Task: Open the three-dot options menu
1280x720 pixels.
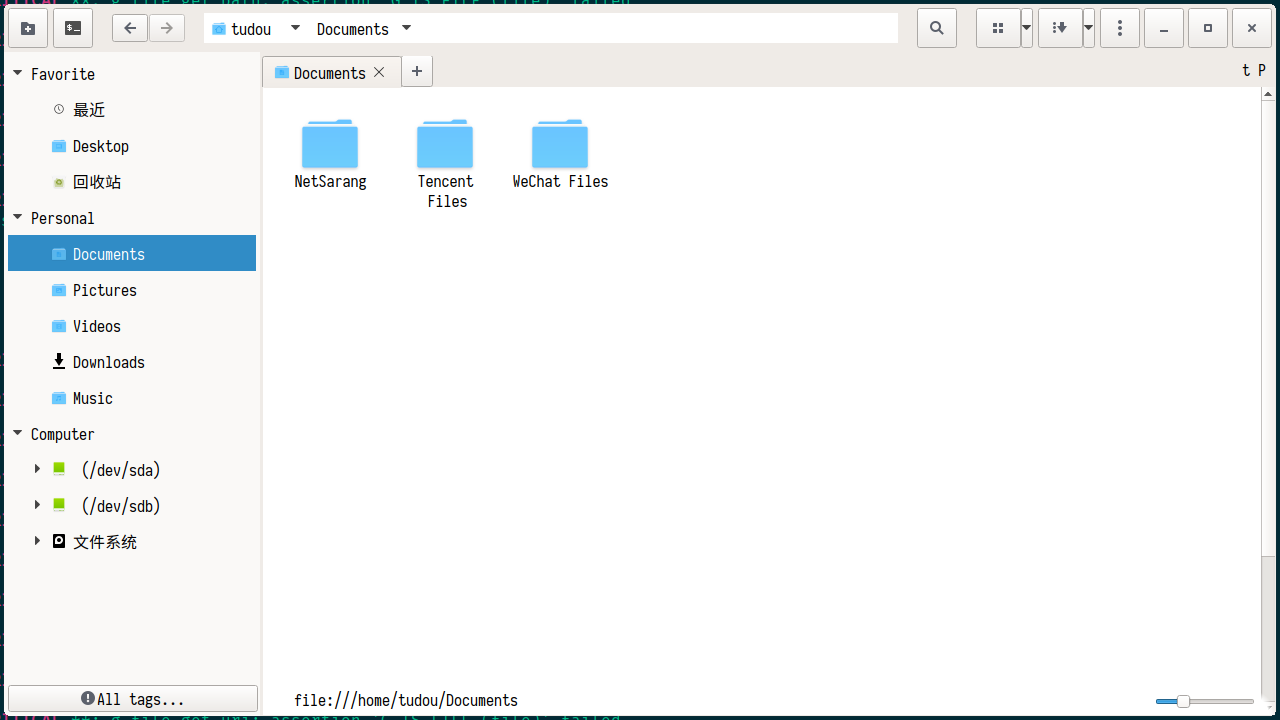Action: coord(1119,28)
